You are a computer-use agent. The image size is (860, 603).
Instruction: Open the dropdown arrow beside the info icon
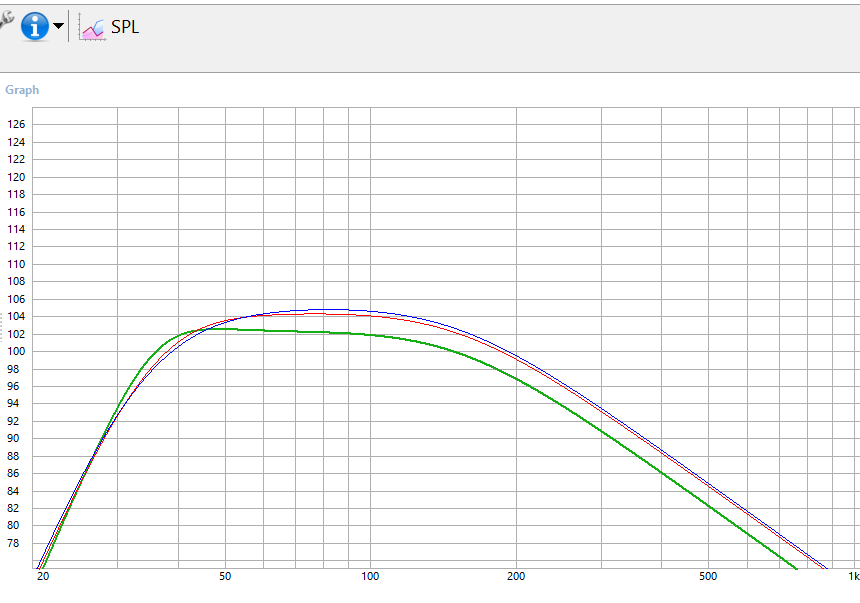coord(58,26)
